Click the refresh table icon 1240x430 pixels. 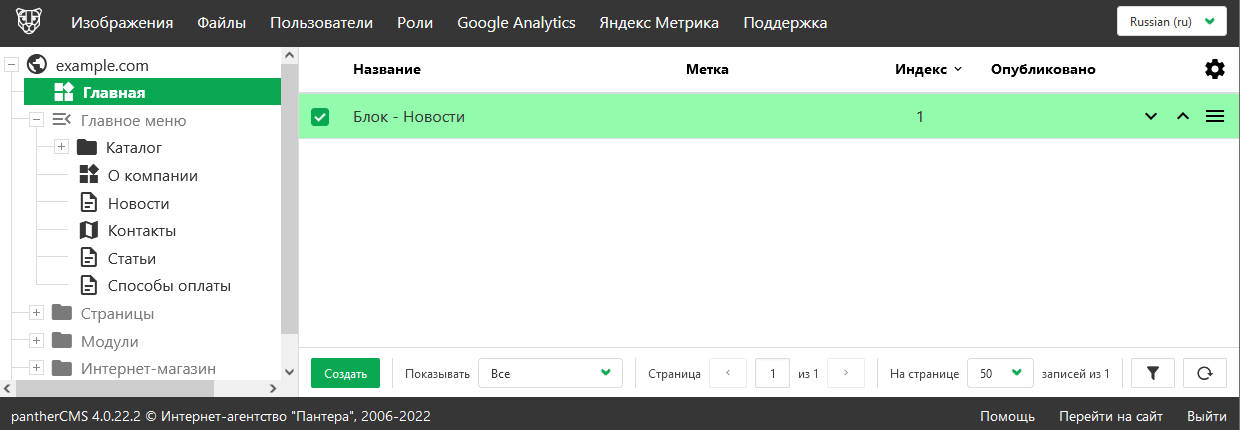1204,373
